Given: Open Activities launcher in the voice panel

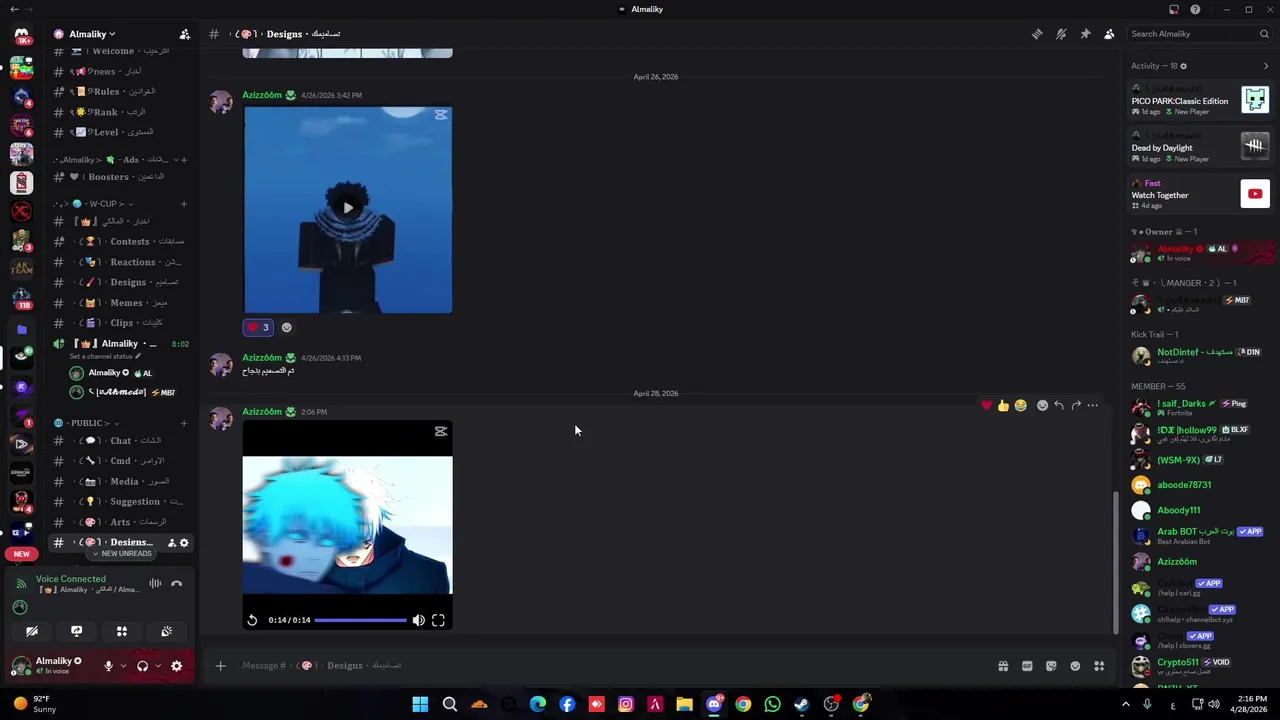Looking at the screenshot, I should tap(122, 631).
